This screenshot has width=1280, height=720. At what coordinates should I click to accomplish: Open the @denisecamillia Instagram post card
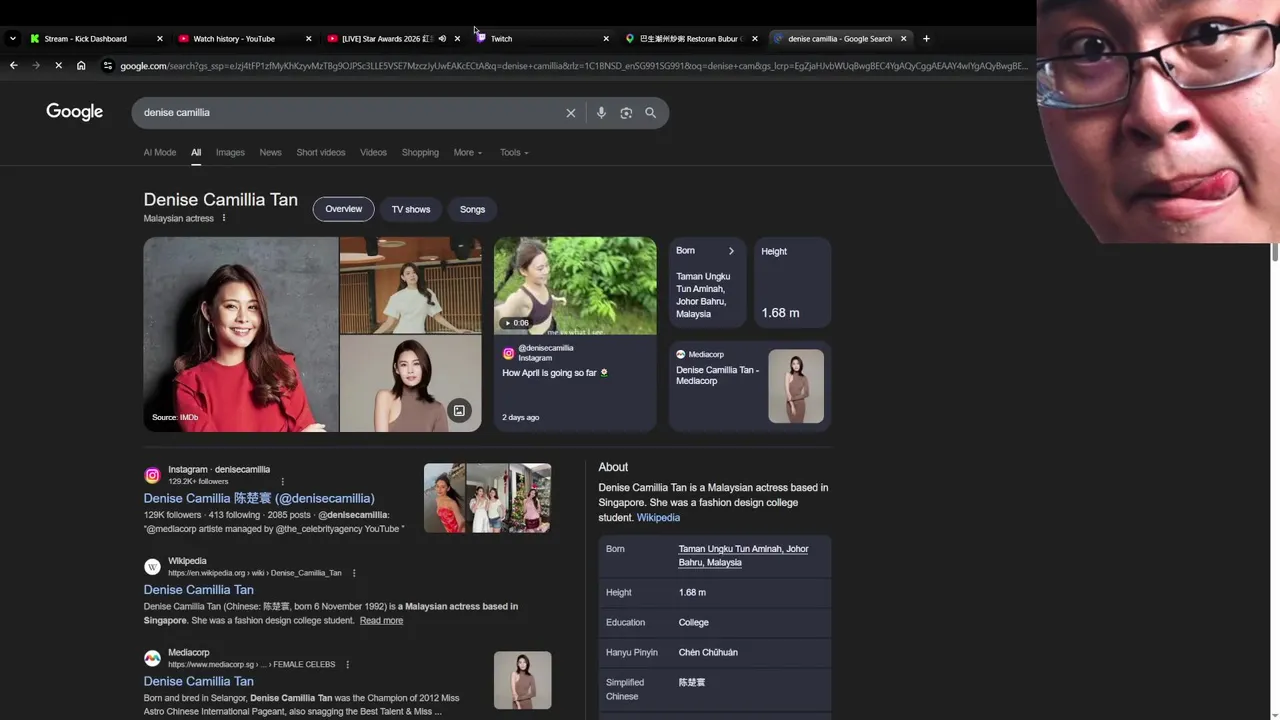pos(575,383)
